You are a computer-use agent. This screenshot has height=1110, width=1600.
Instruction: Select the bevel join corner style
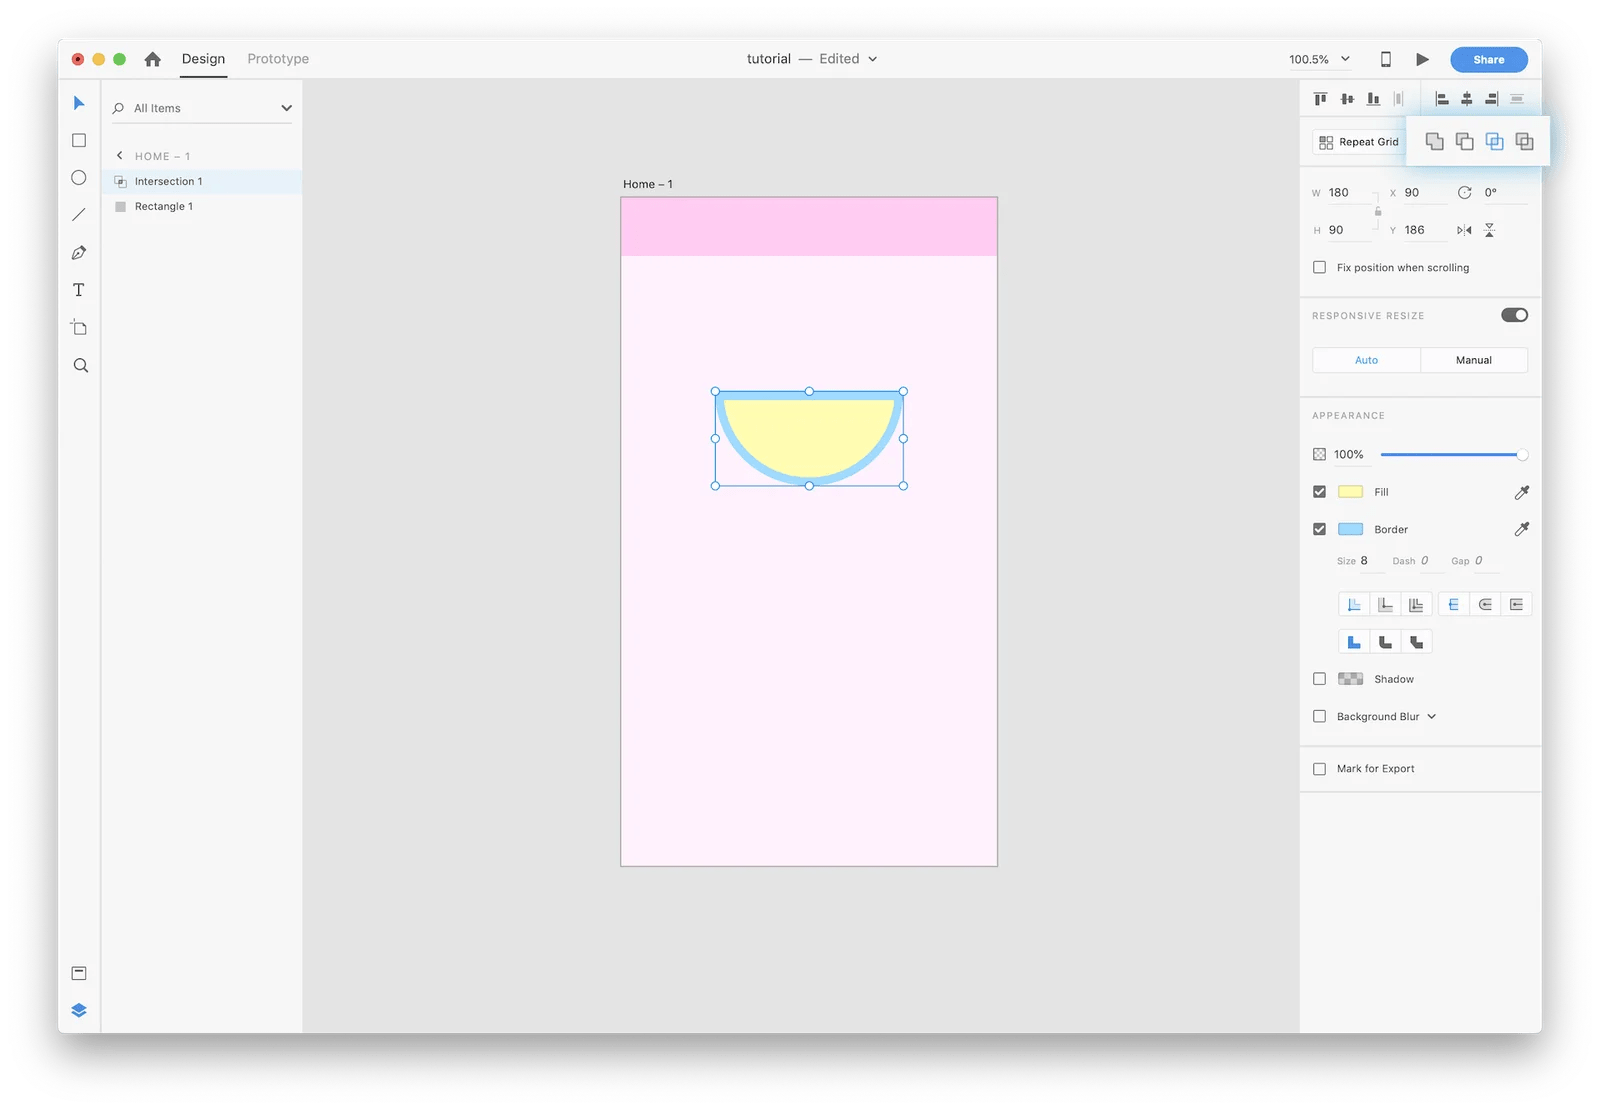click(1417, 642)
